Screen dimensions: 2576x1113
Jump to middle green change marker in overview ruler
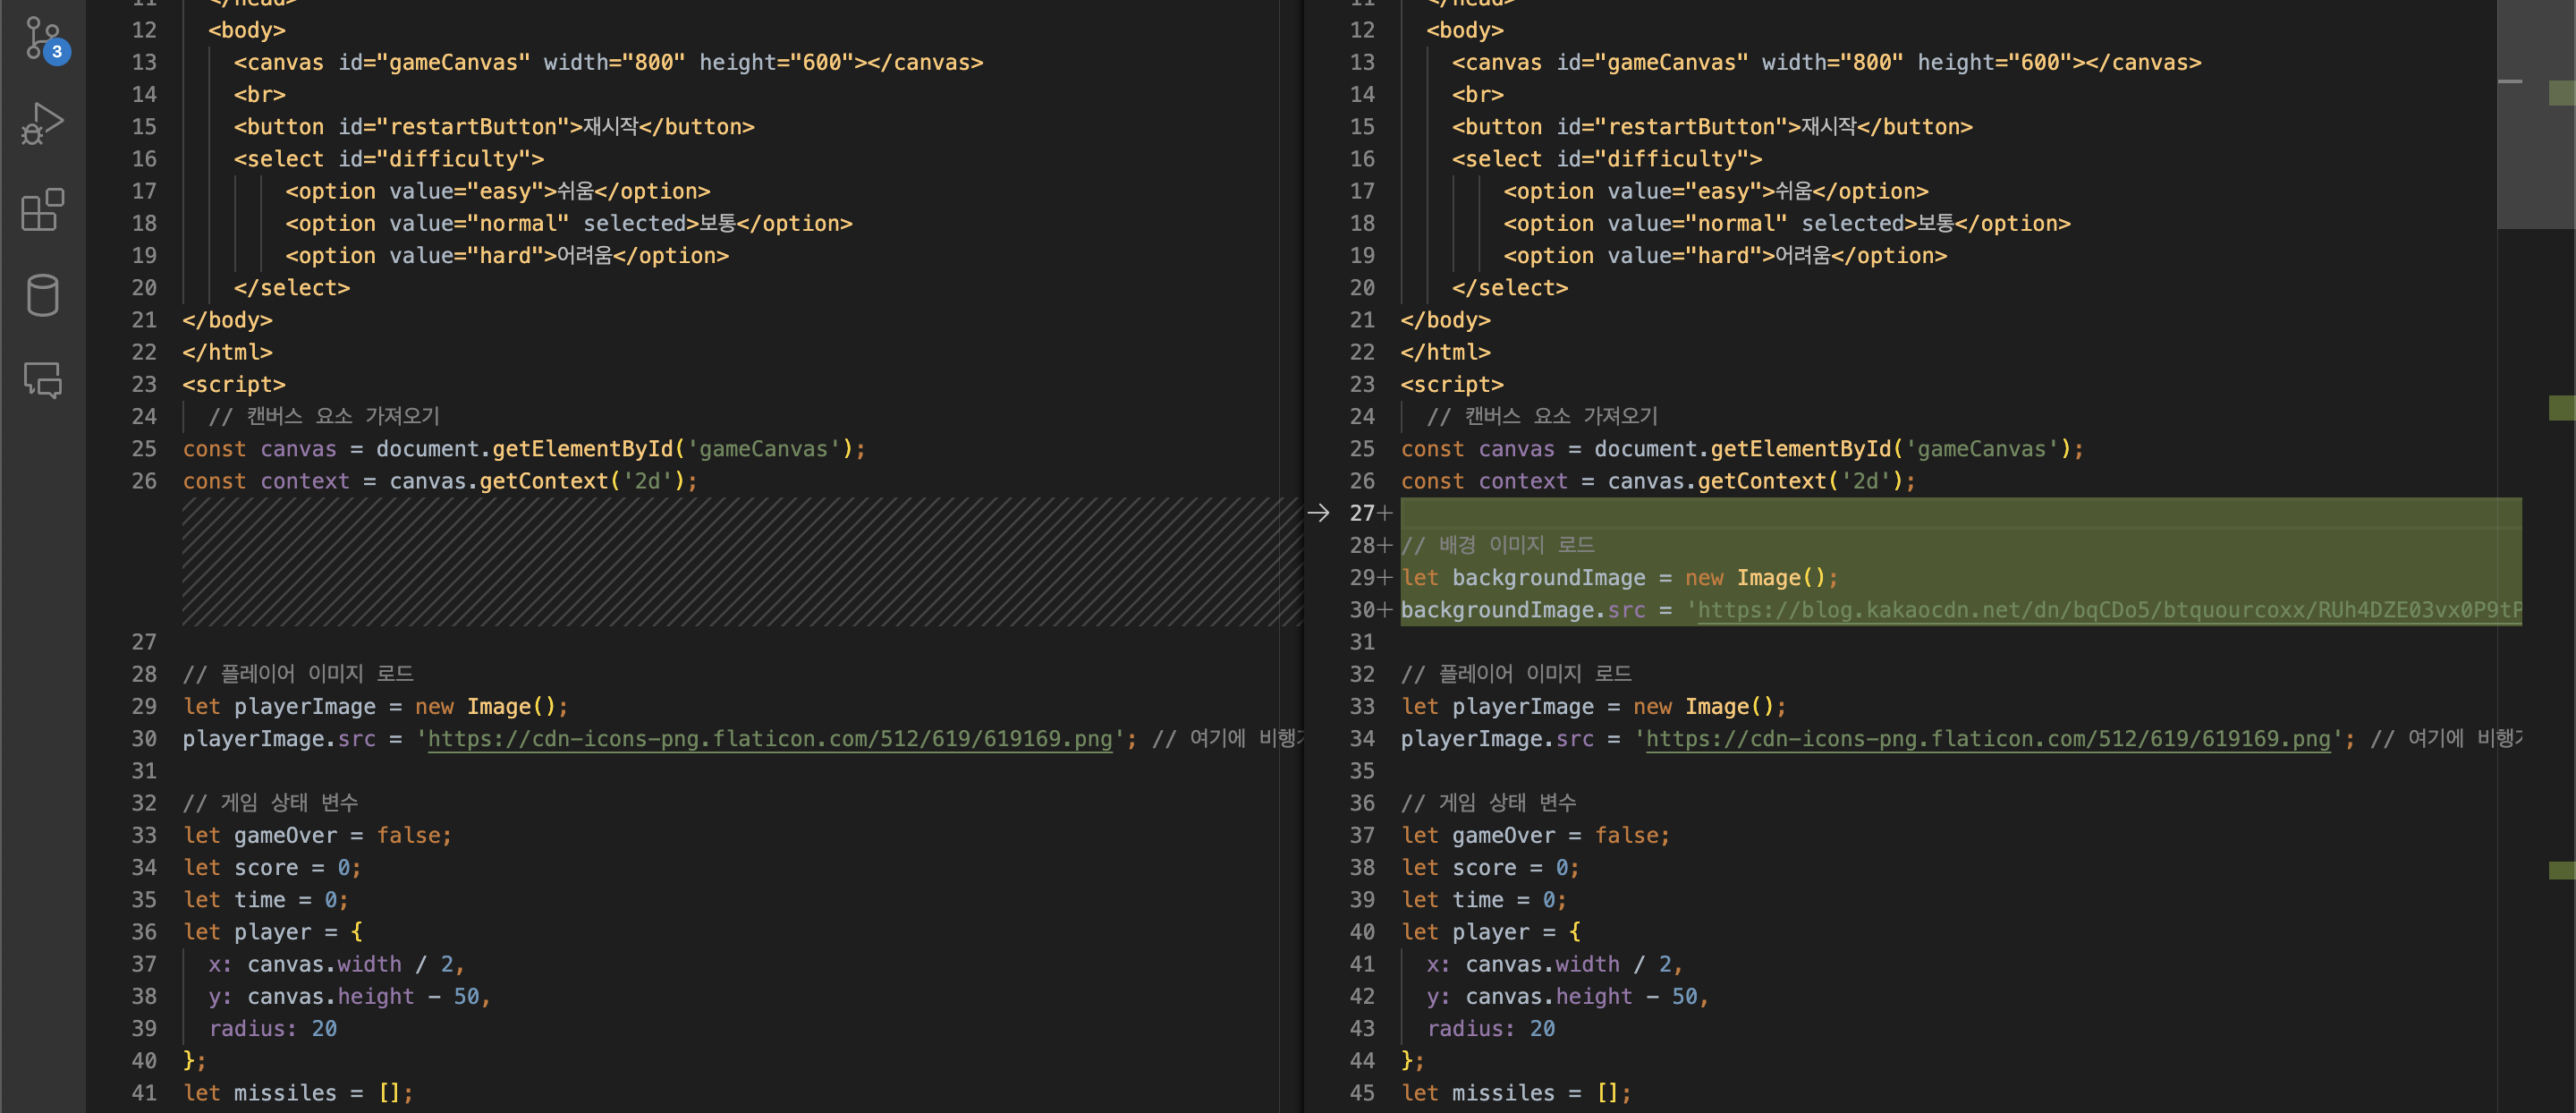2562,407
